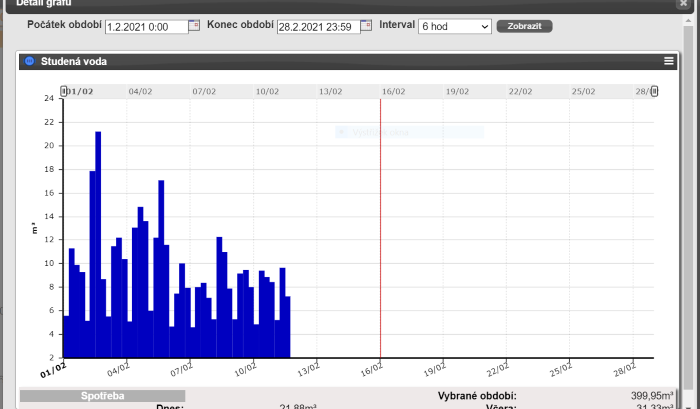The width and height of the screenshot is (700, 409).
Task: Click the blue Studená voda panel icon
Action: coord(29,62)
